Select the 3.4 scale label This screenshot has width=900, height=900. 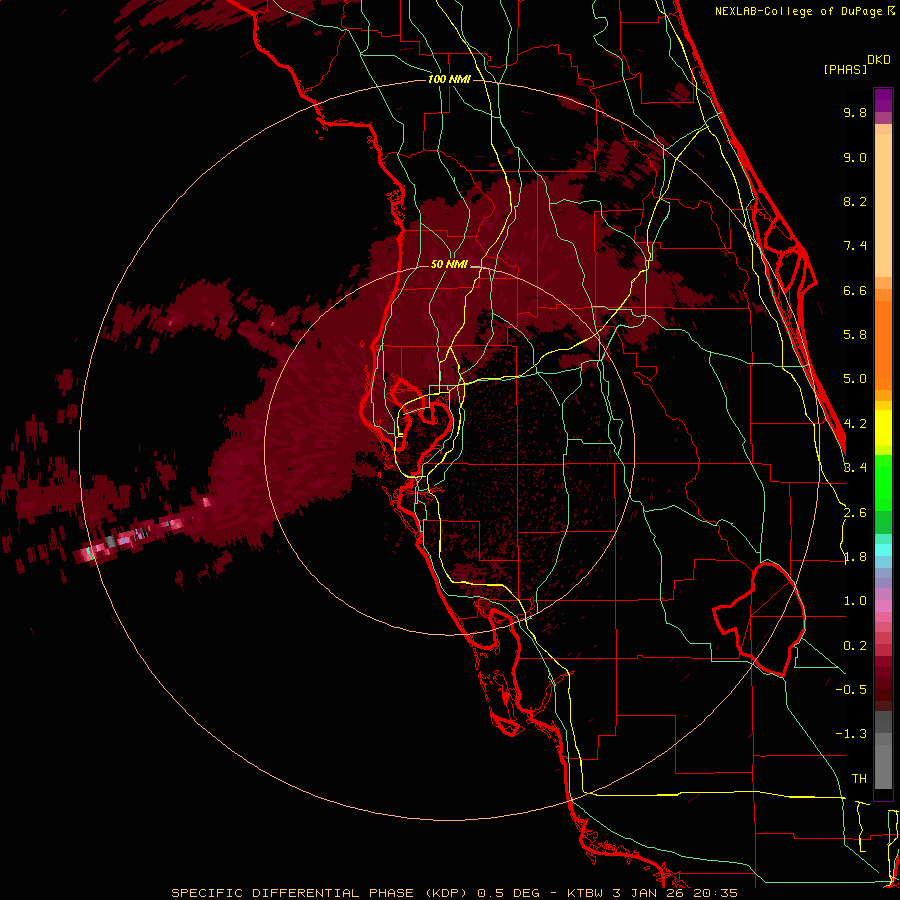pyautogui.click(x=855, y=468)
